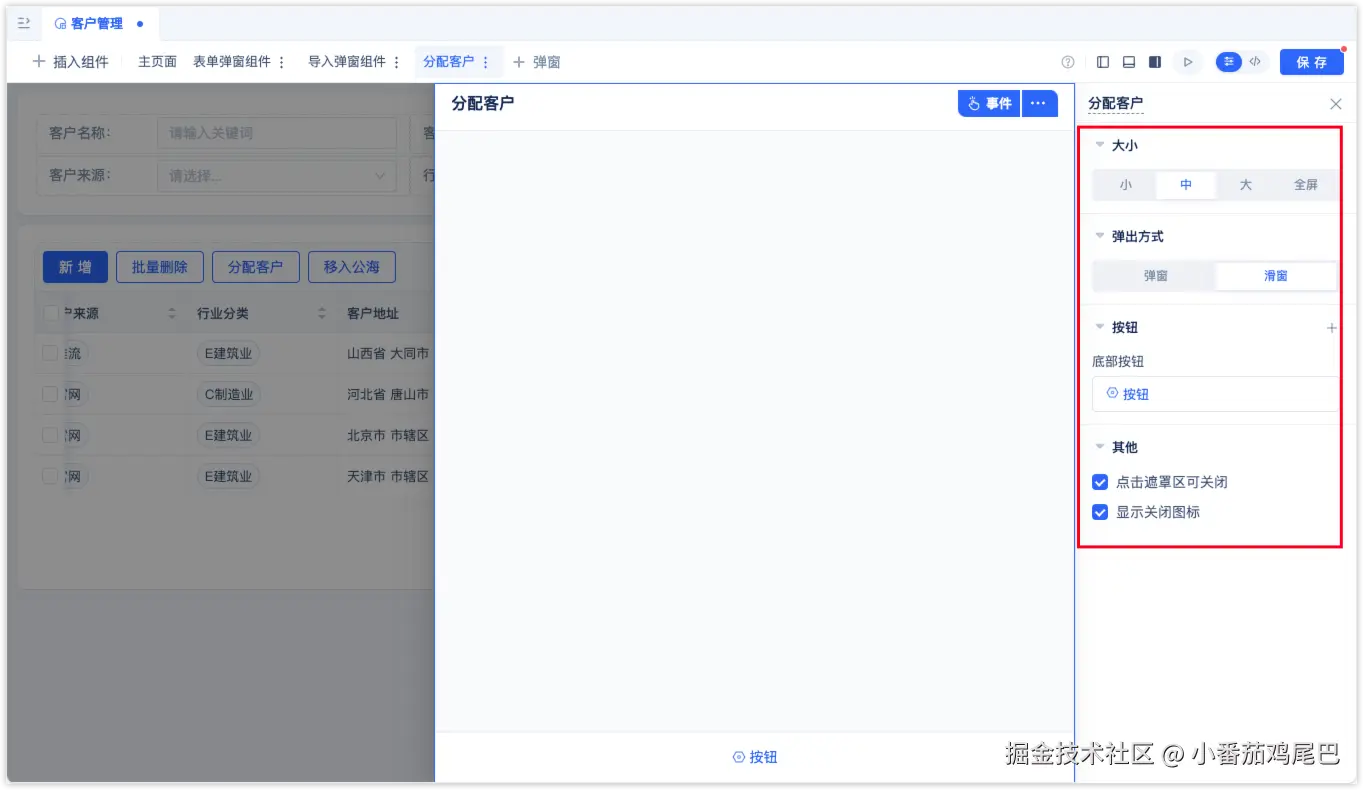Focus the 客户名称 keyword input
This screenshot has width=1363, height=790.
[x=277, y=133]
